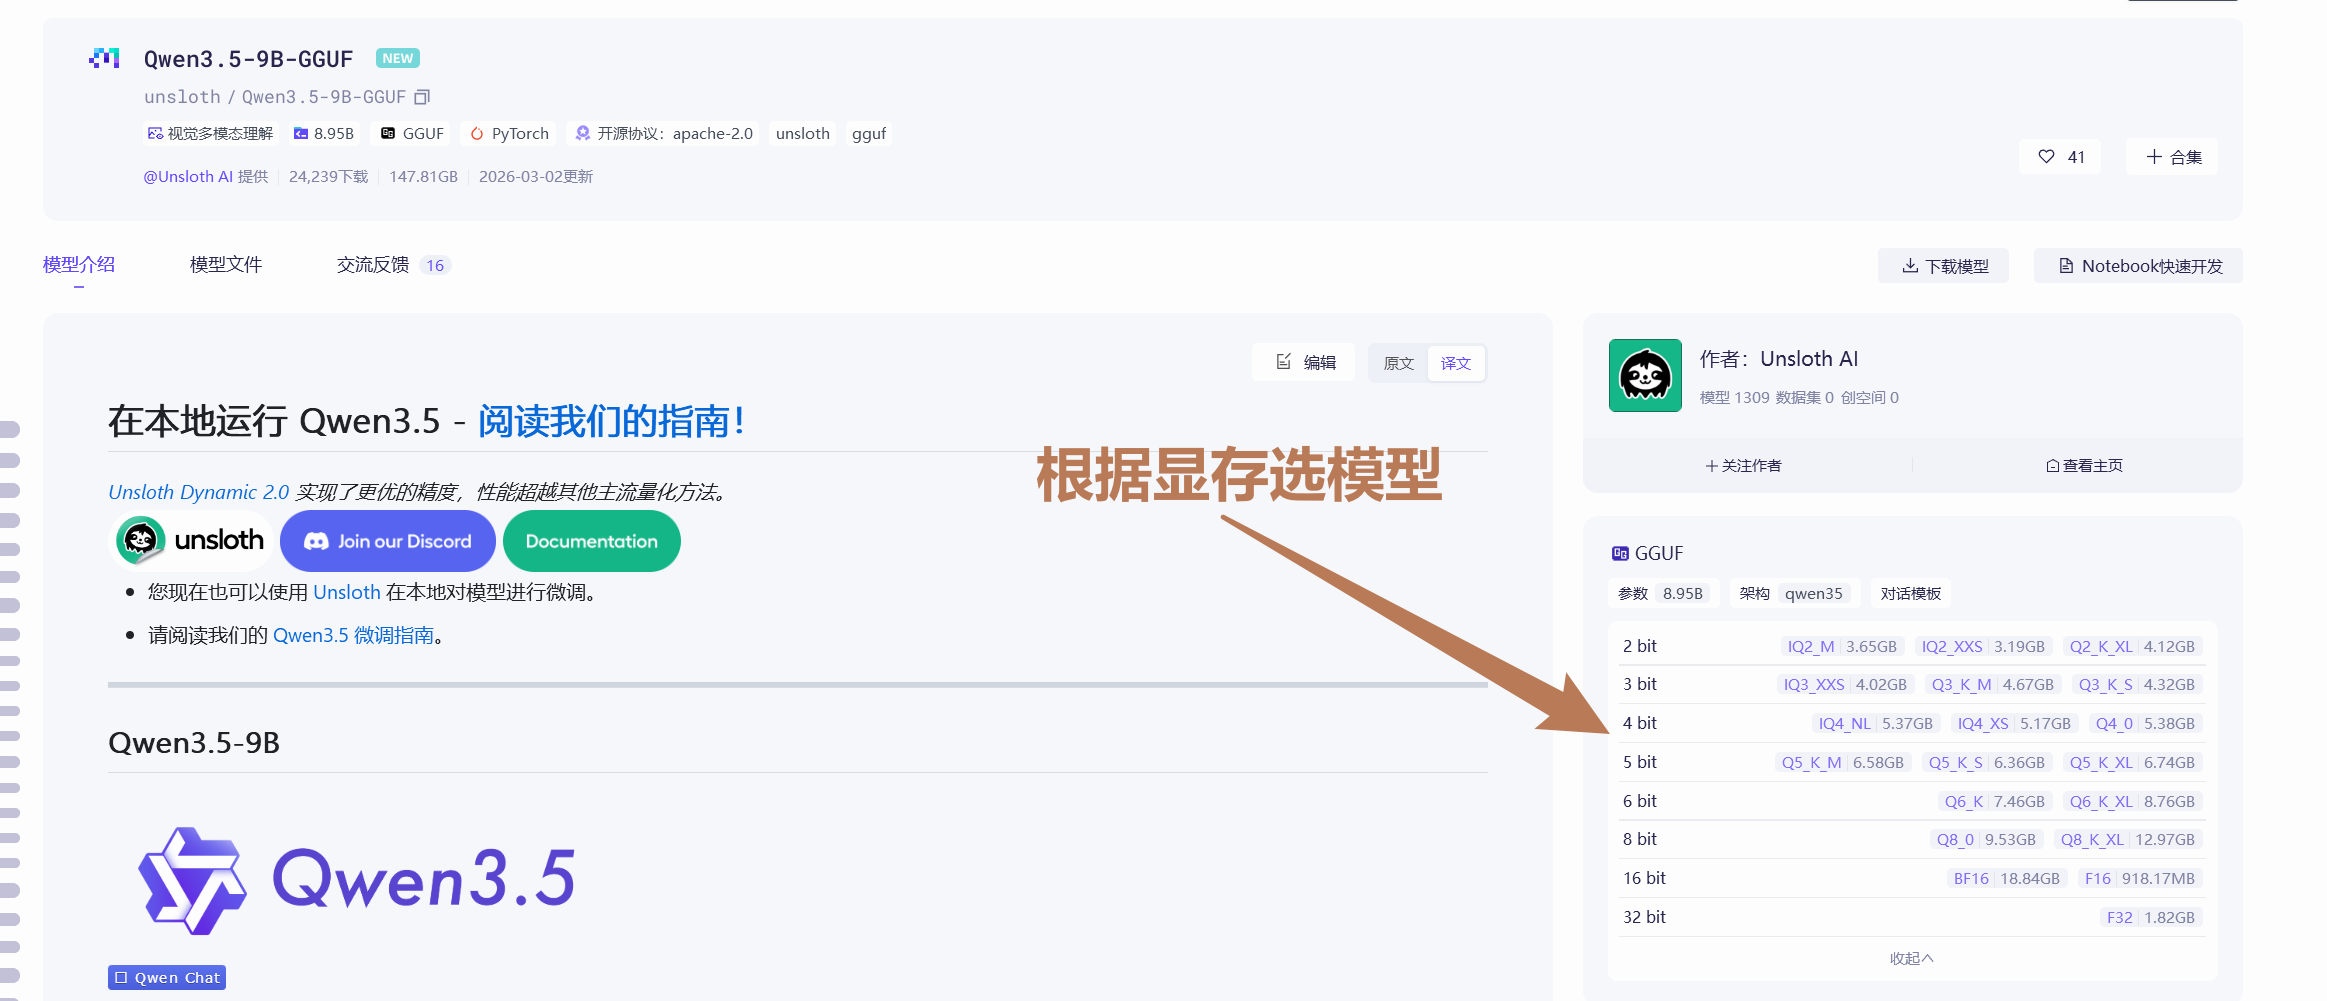Open the Unsloth Dynamic 2.0 link
Image resolution: width=2327 pixels, height=1001 pixels.
(198, 492)
